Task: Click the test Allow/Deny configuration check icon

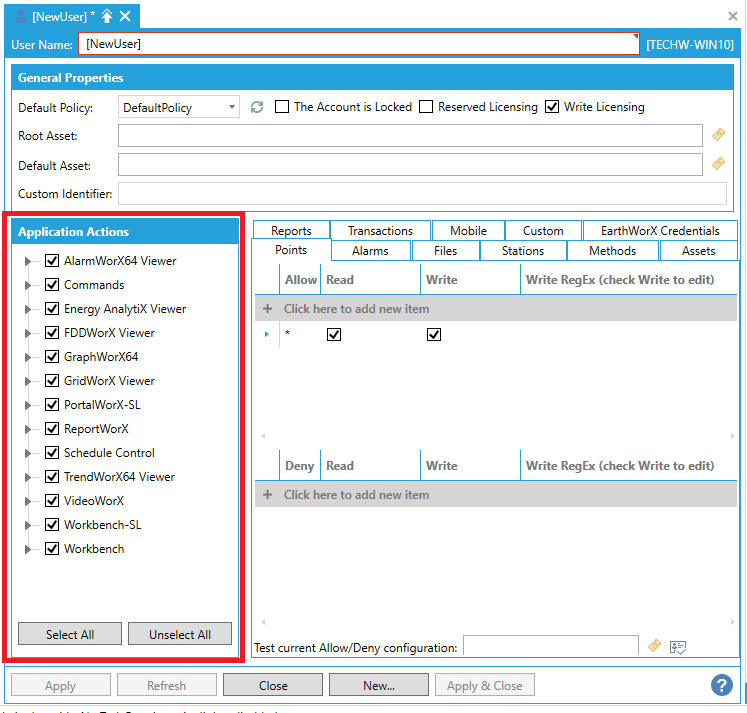Action: (x=677, y=647)
